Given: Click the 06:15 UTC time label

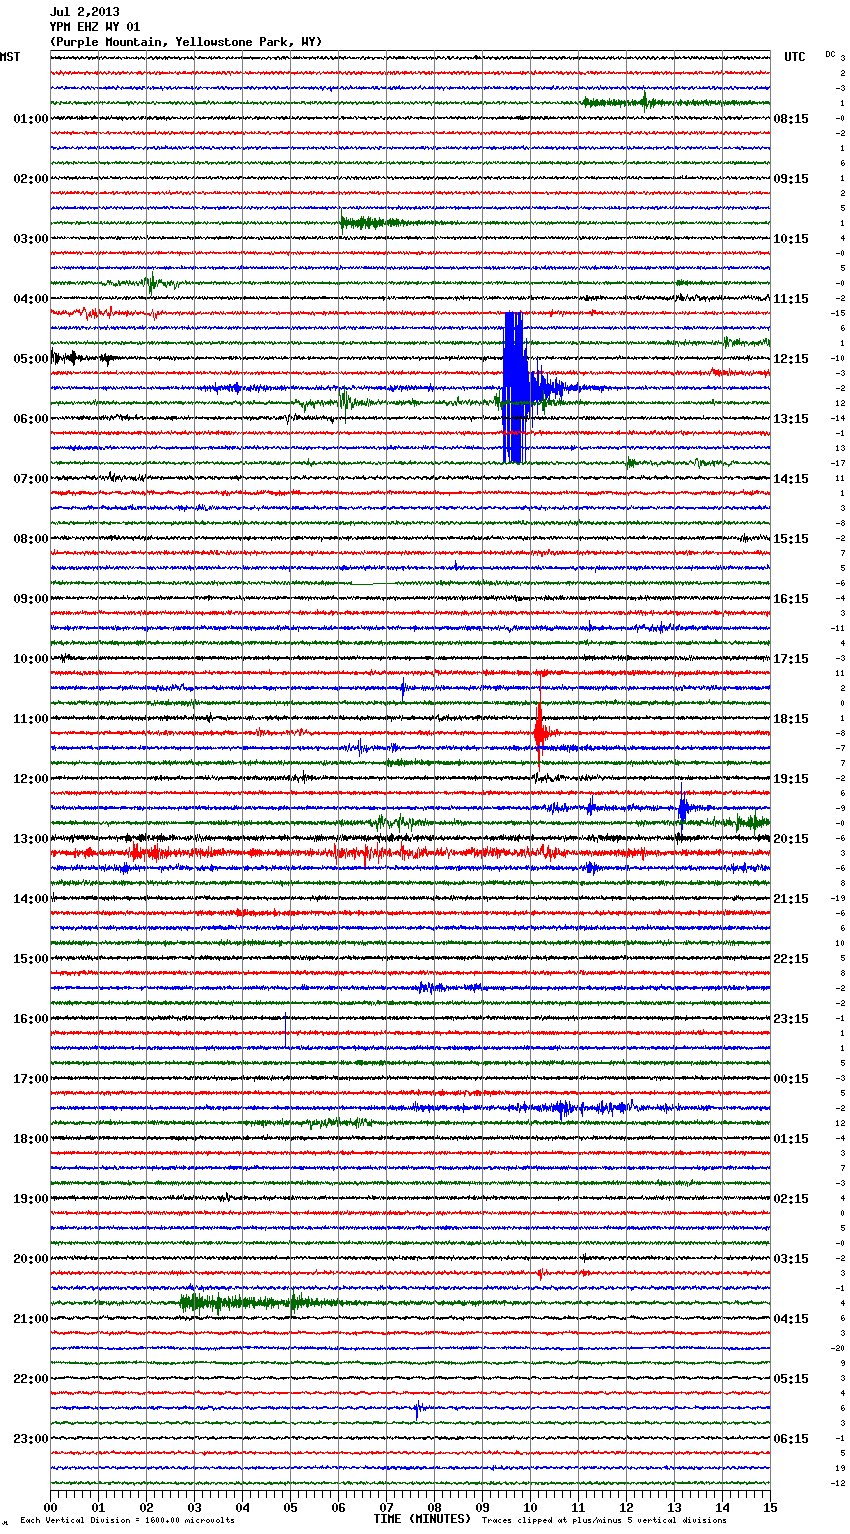Looking at the screenshot, I should (x=791, y=1439).
